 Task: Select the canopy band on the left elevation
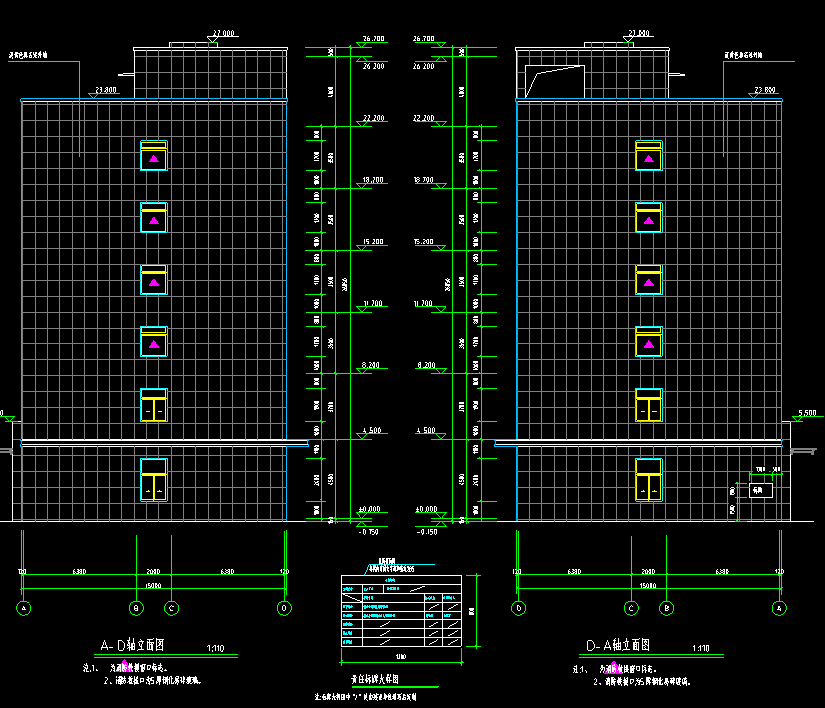(x=165, y=442)
